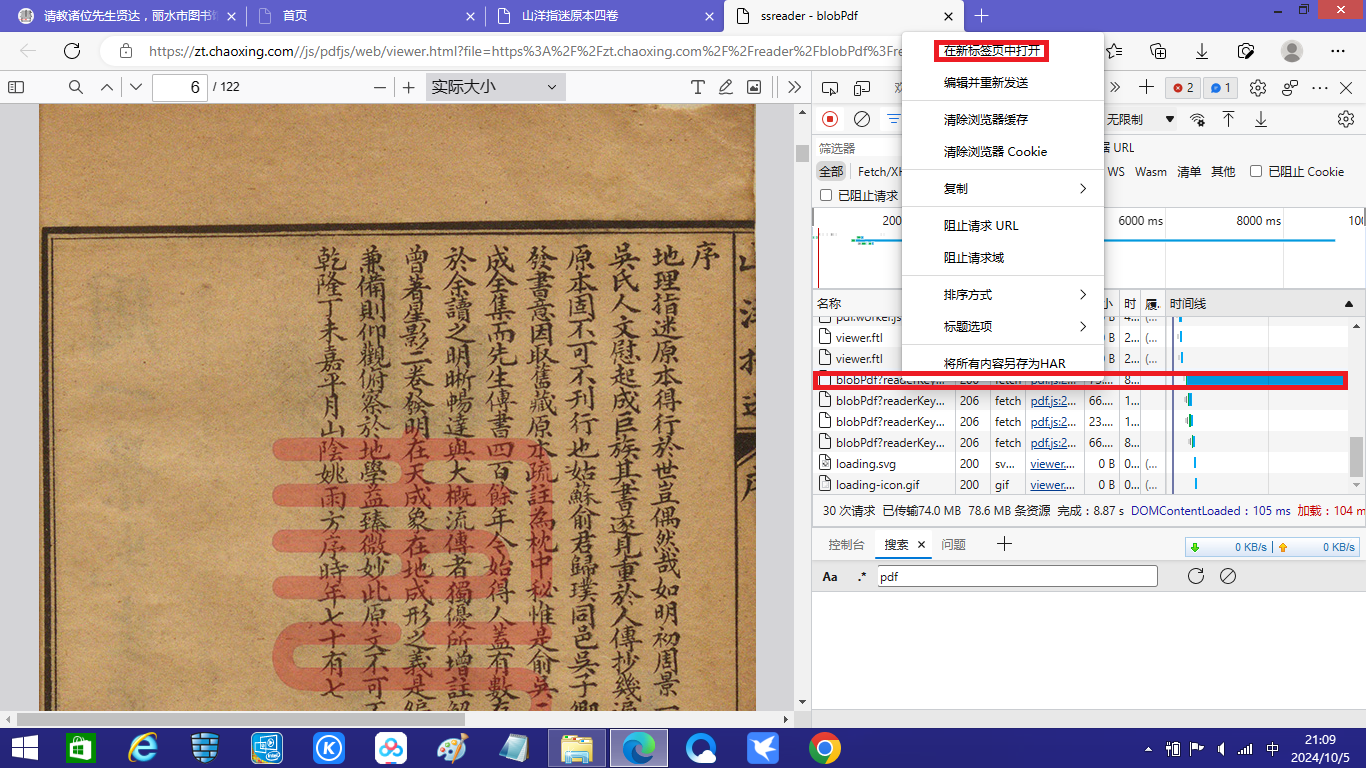Select the loading.svg request row
Viewport: 1366px width, 768px height.
(x=1080, y=463)
